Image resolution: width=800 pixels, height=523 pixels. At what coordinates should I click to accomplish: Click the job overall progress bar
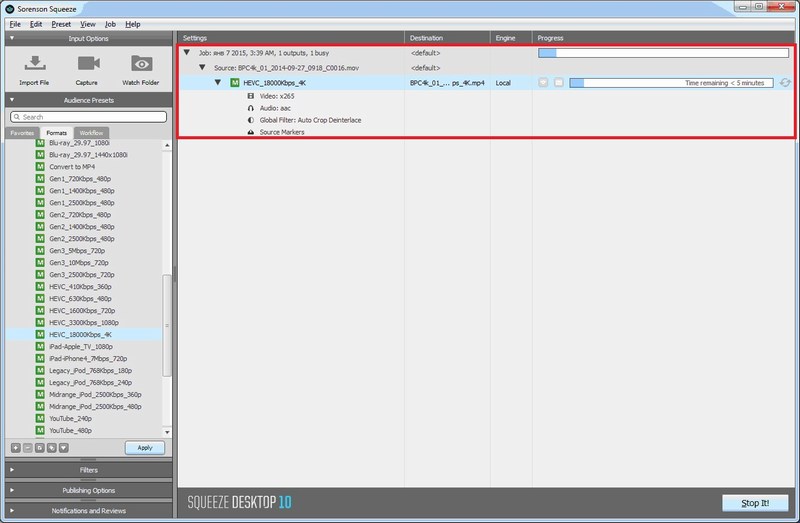coord(663,53)
